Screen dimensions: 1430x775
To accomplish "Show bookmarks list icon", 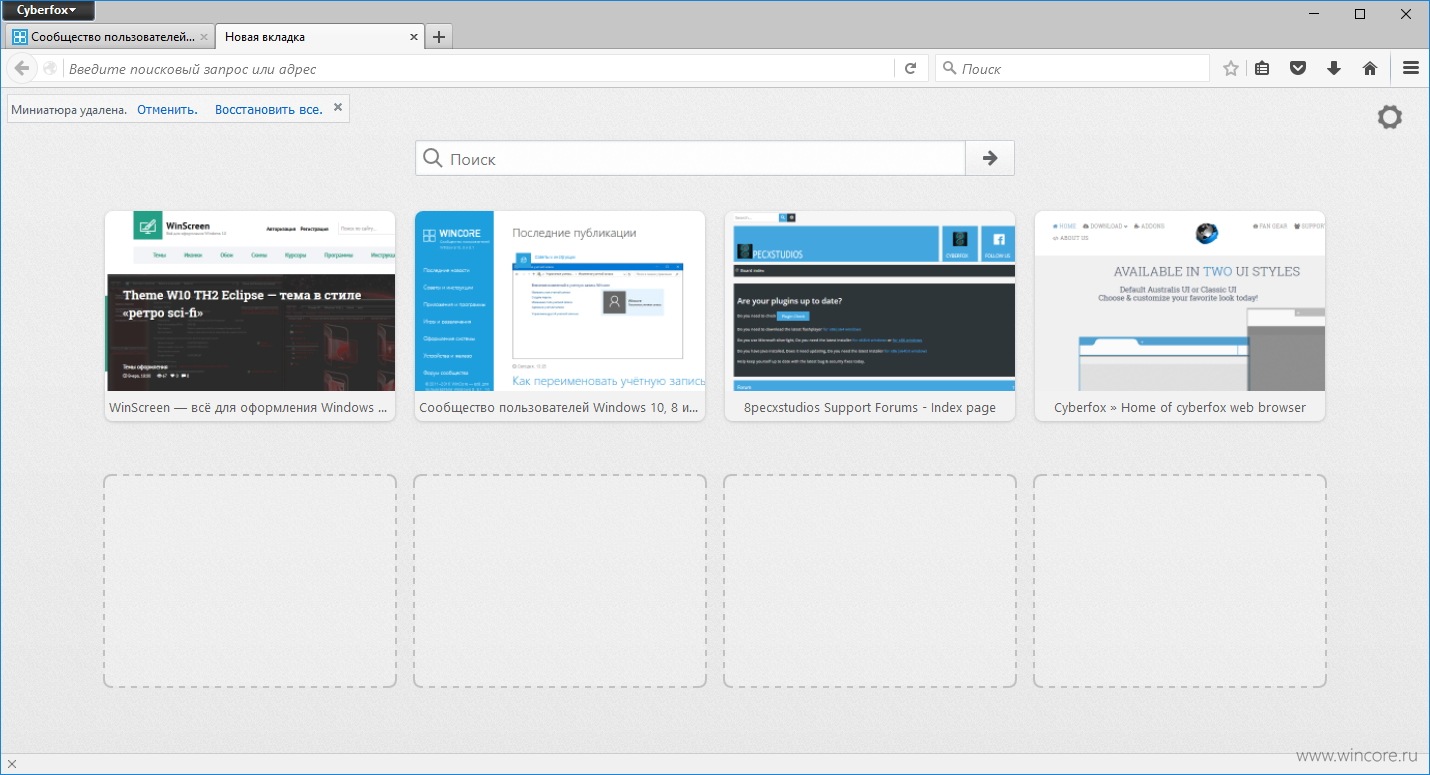I will [1262, 69].
